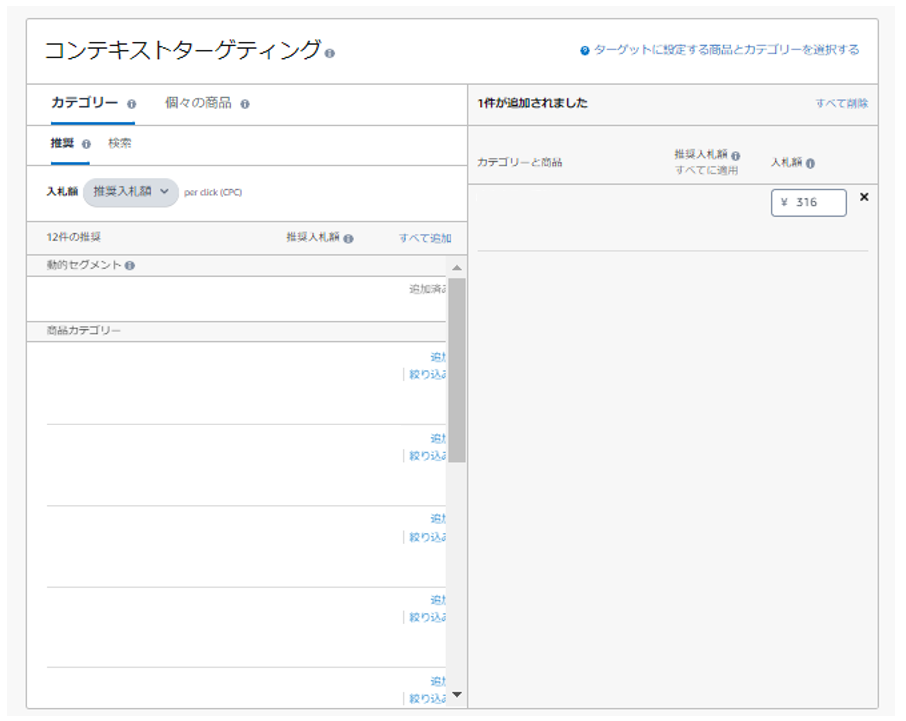Select the 推奨 subtab
Screen dimensions: 906x721
[62, 143]
